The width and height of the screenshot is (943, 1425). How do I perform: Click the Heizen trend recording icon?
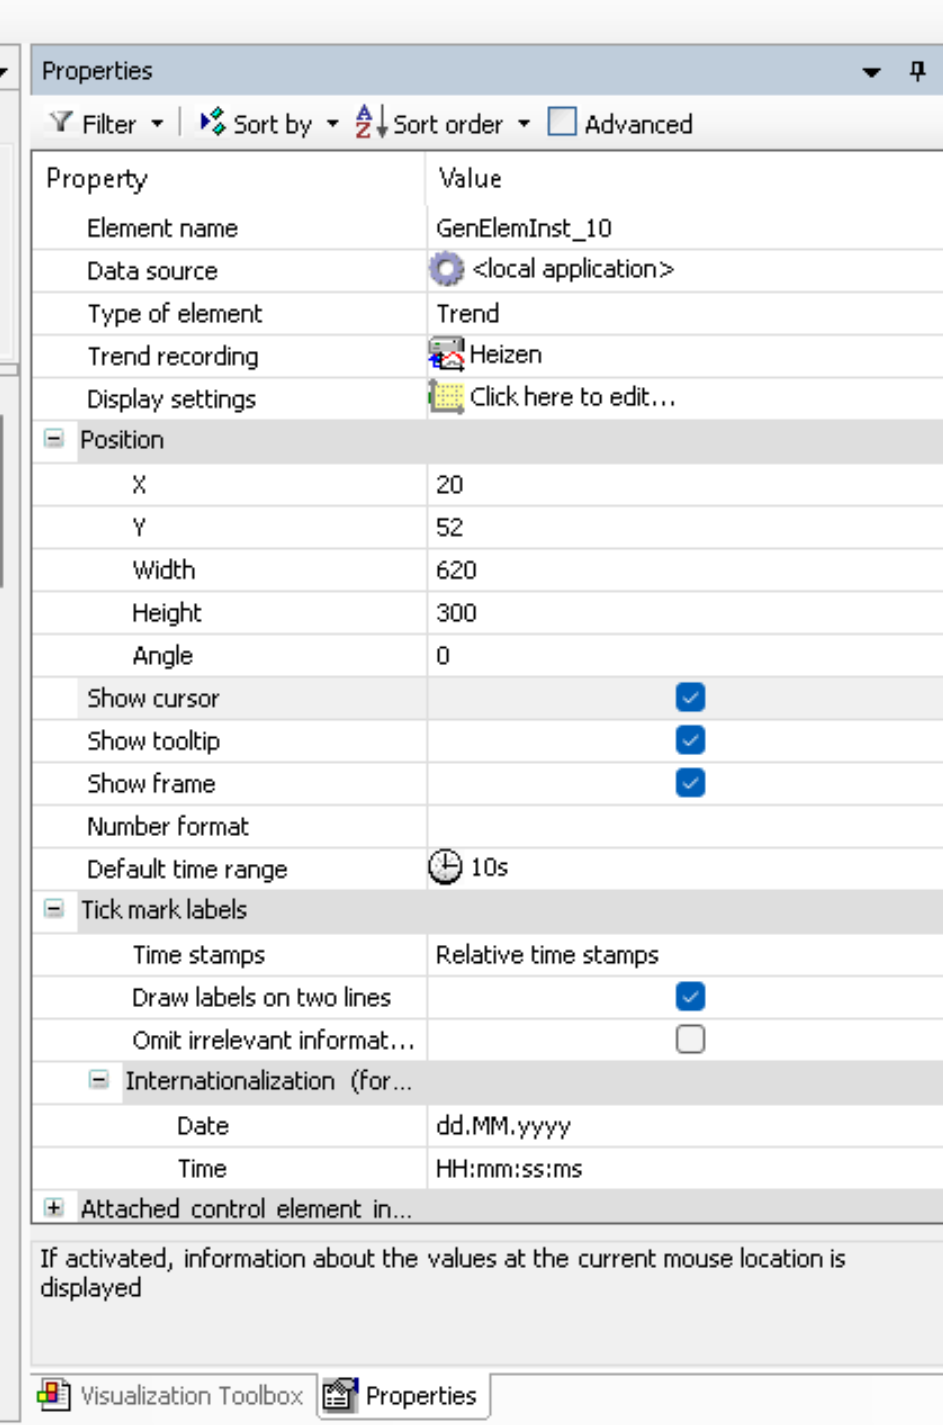click(448, 353)
